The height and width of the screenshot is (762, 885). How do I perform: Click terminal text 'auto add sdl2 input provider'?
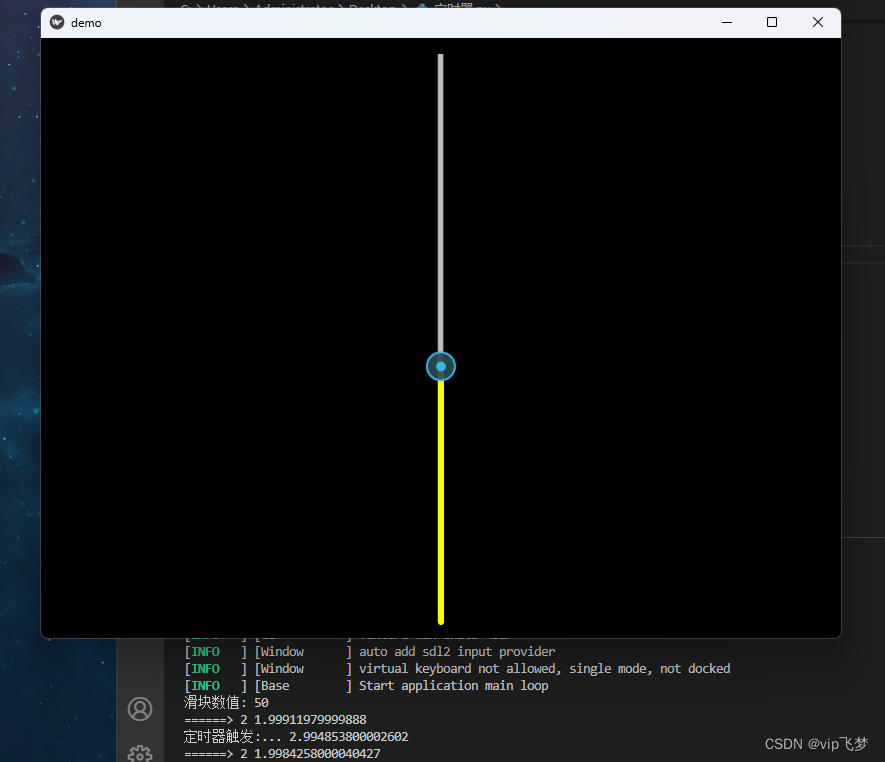pos(457,652)
